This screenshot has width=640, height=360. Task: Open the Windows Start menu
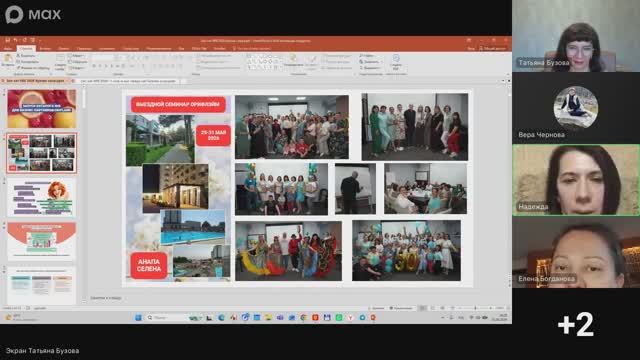[x=138, y=318]
